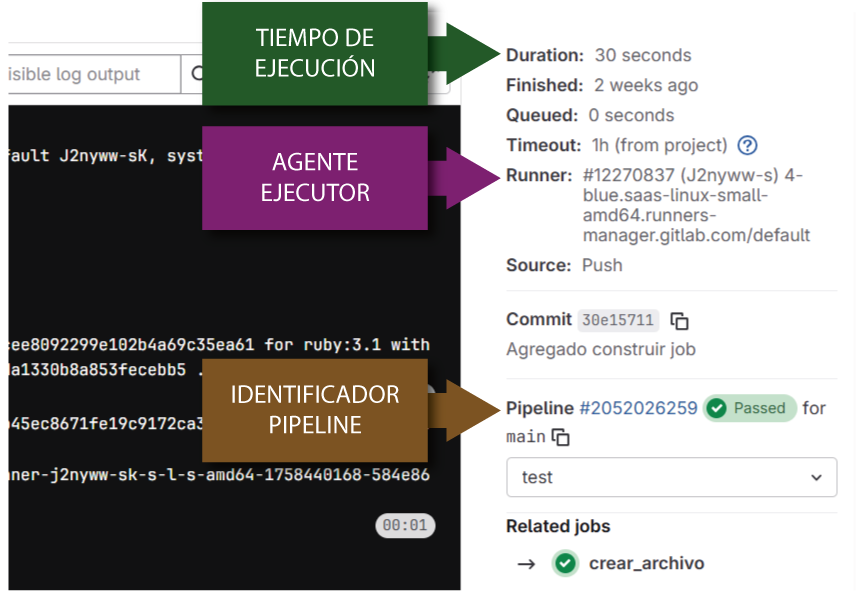Click the arrow icon before crear_archivo
The image size is (864, 603).
pos(526,564)
